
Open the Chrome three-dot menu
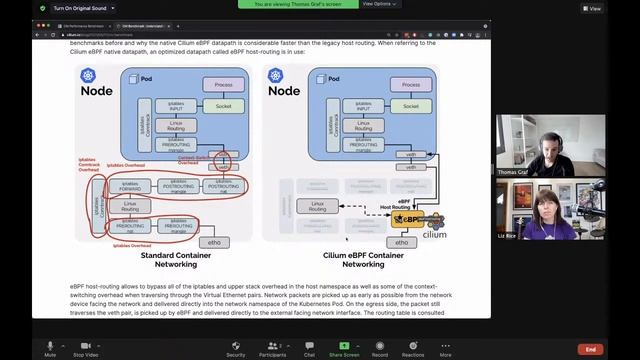pos(485,35)
